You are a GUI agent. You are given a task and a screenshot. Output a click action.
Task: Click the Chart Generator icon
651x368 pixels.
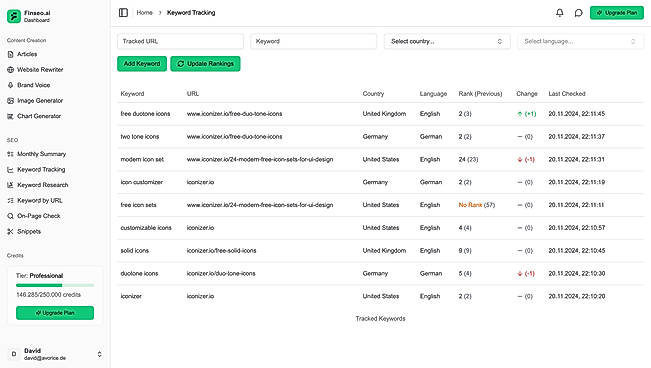click(10, 116)
